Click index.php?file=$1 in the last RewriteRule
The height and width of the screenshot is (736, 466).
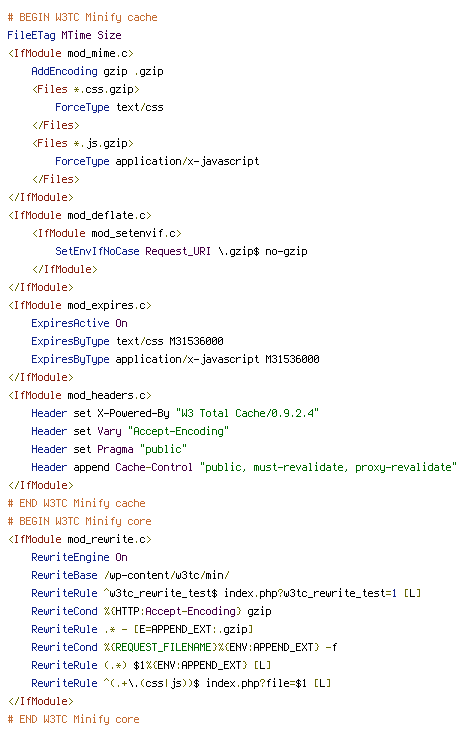point(256,683)
